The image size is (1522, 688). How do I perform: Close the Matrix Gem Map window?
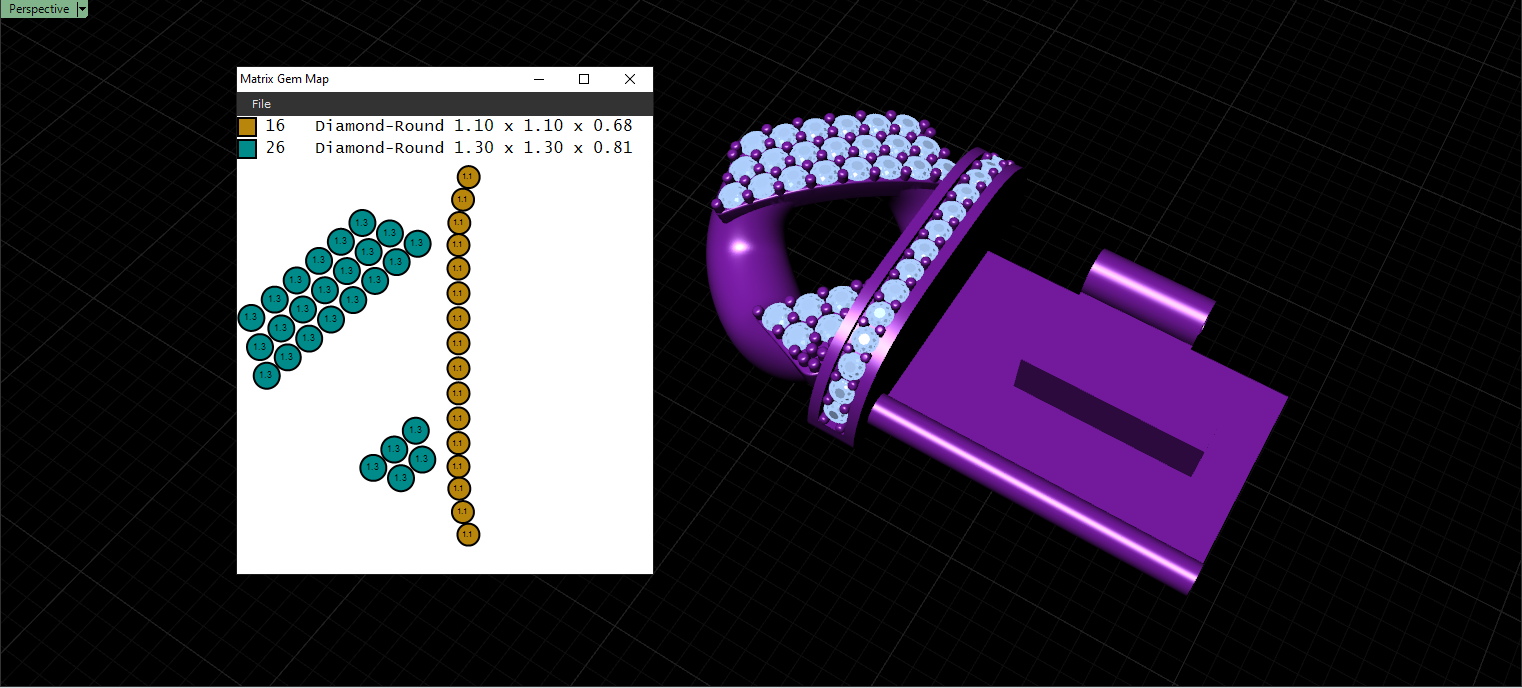pyautogui.click(x=630, y=79)
